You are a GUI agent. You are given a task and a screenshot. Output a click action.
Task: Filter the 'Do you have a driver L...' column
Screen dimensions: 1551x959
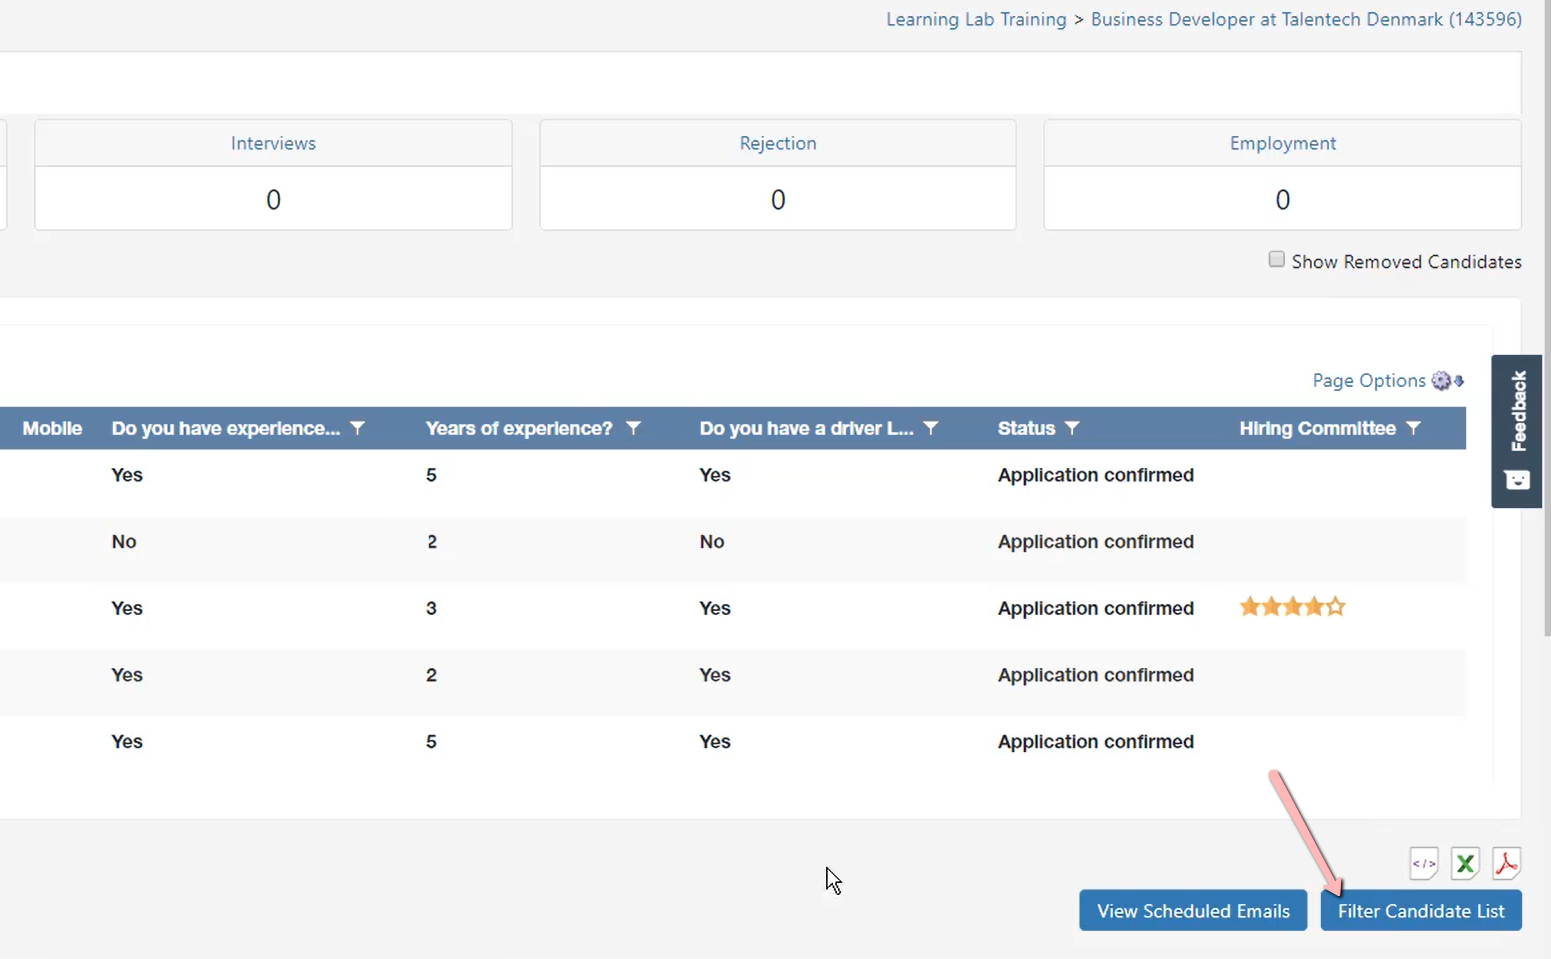click(x=931, y=428)
